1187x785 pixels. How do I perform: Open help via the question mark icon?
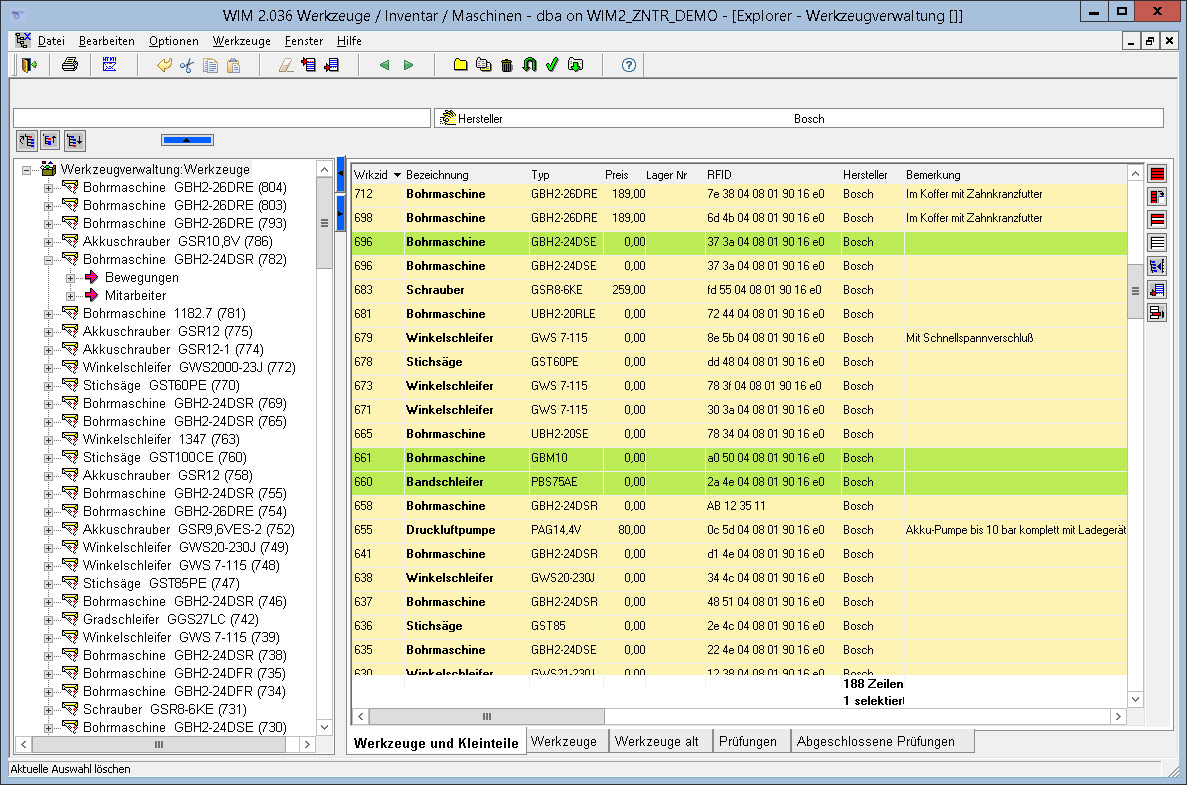(628, 65)
